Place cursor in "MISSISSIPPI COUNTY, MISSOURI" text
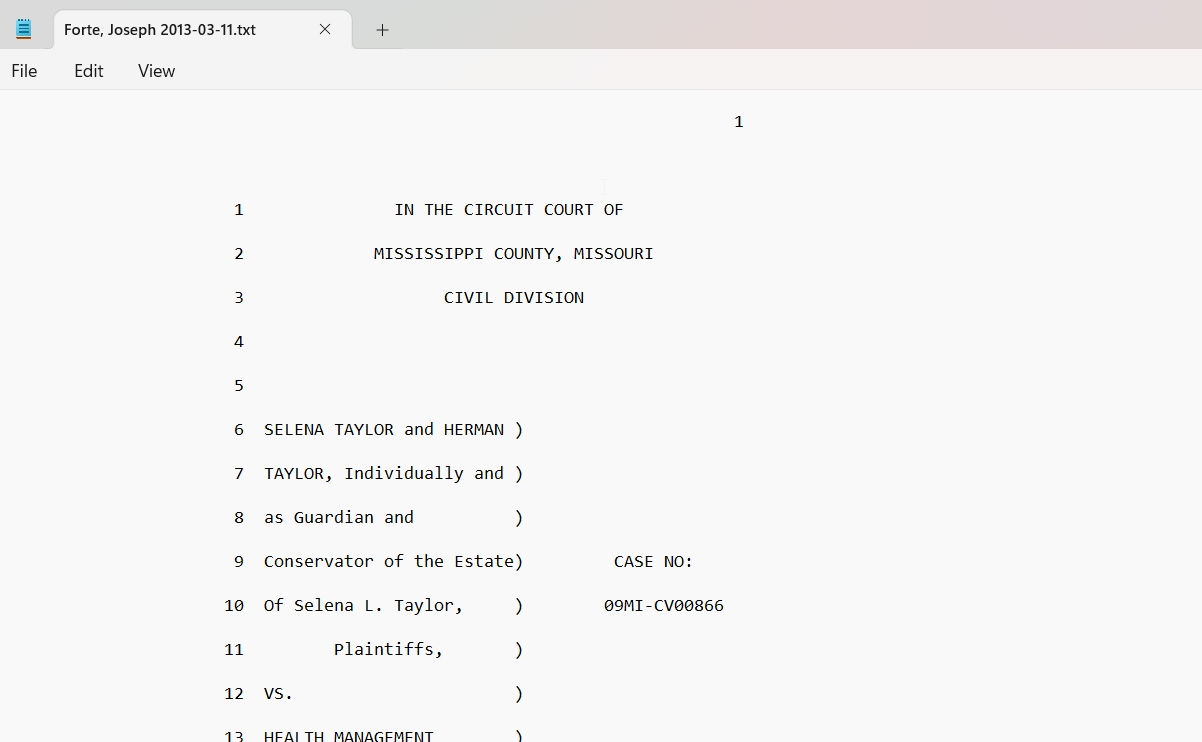The height and width of the screenshot is (742, 1202). [513, 254]
